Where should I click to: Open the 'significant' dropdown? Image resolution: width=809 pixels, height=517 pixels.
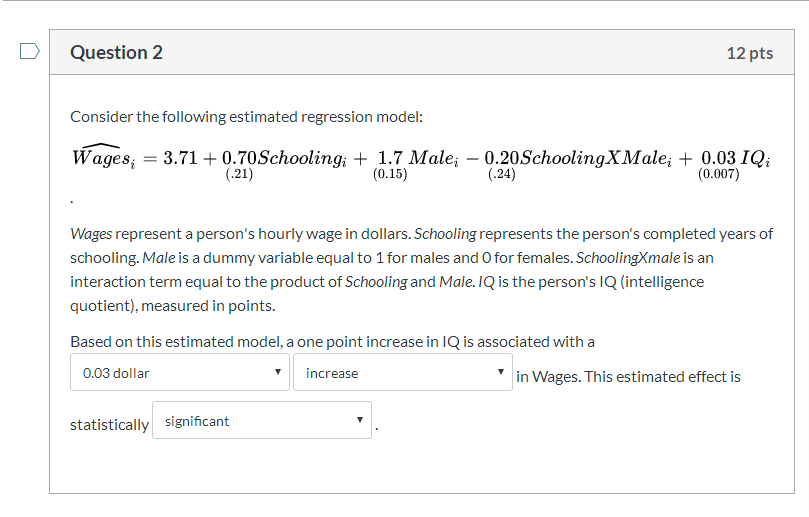(262, 421)
